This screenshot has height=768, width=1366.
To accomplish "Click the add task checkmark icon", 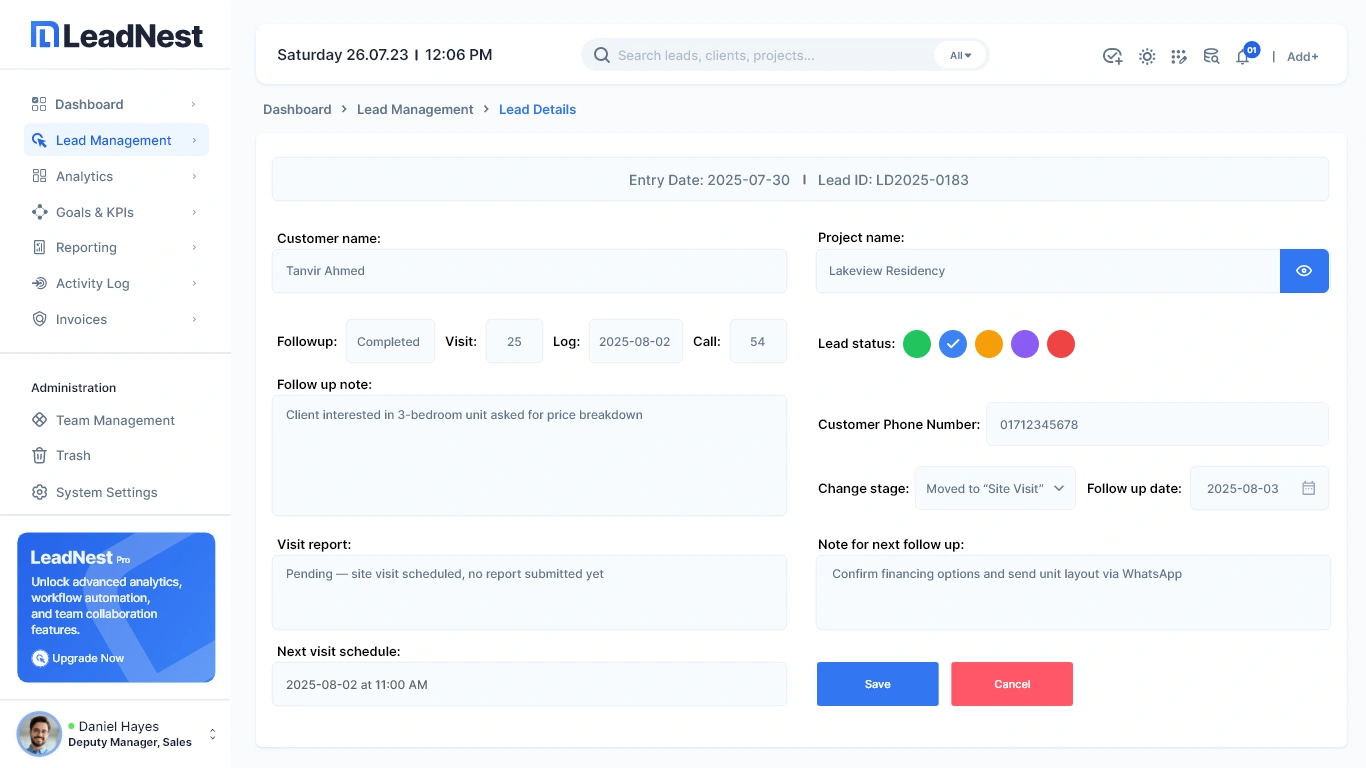I will point(1112,56).
